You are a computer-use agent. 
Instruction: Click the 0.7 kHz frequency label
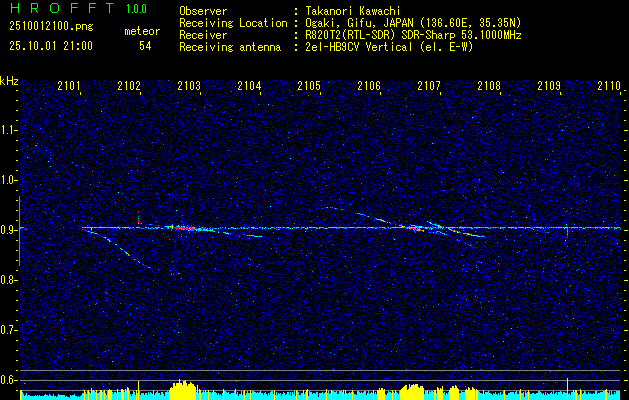pyautogui.click(x=8, y=330)
